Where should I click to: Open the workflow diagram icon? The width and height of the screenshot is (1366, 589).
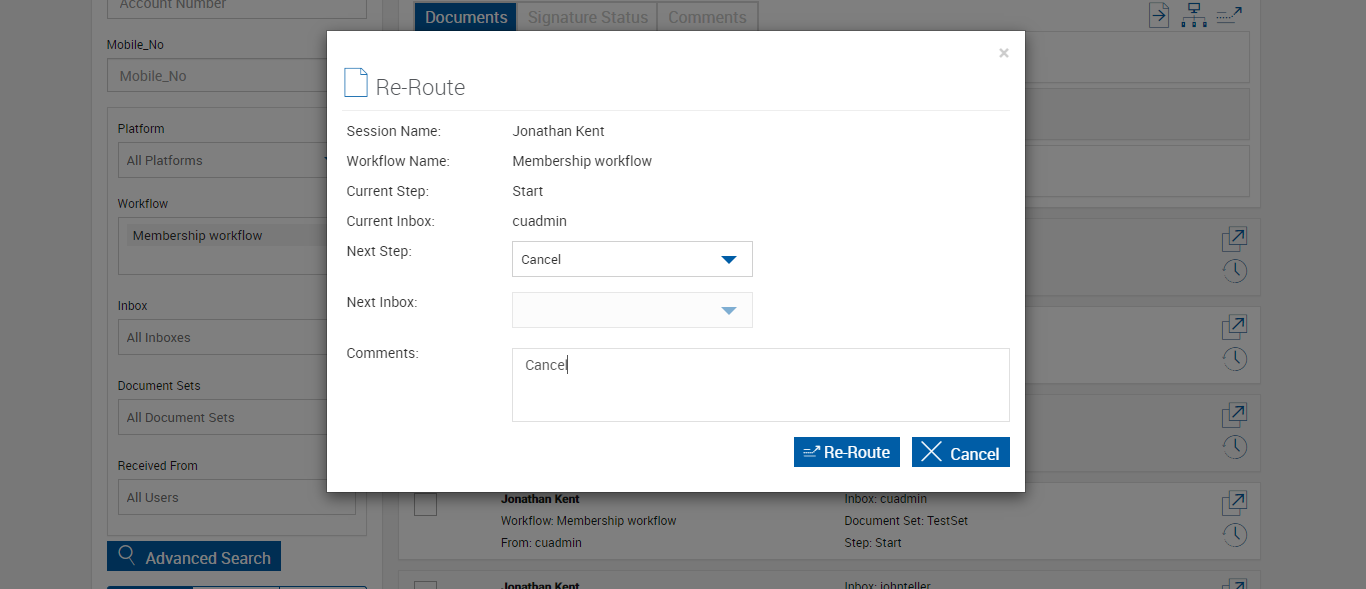[1193, 15]
